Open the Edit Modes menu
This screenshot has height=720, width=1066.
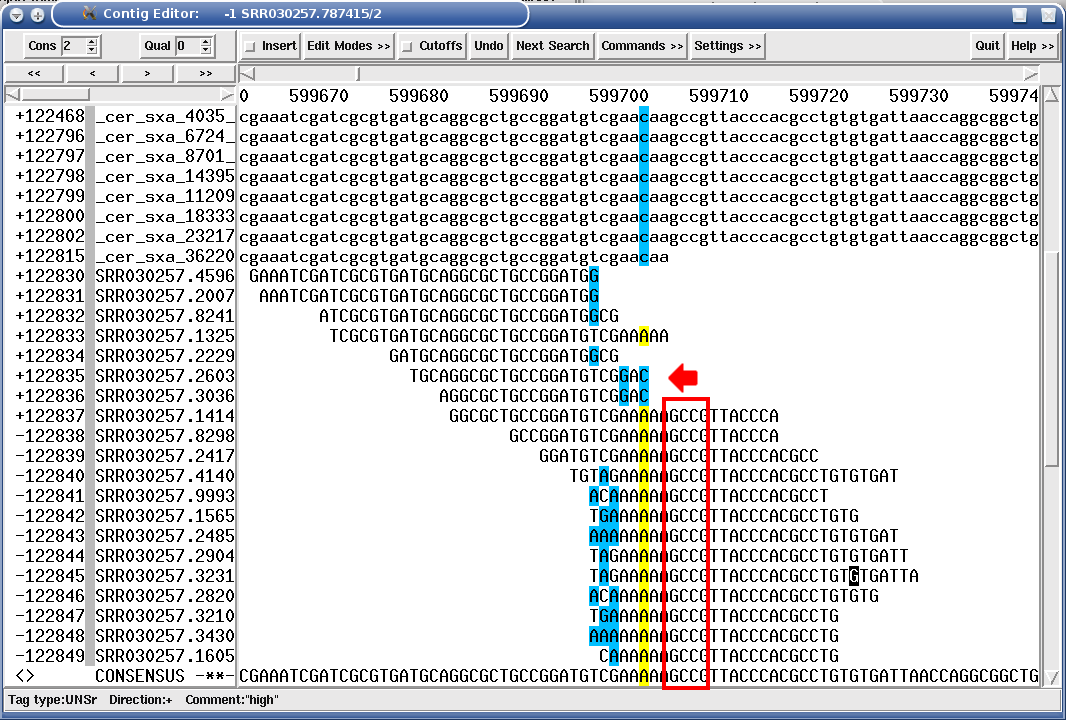point(348,46)
